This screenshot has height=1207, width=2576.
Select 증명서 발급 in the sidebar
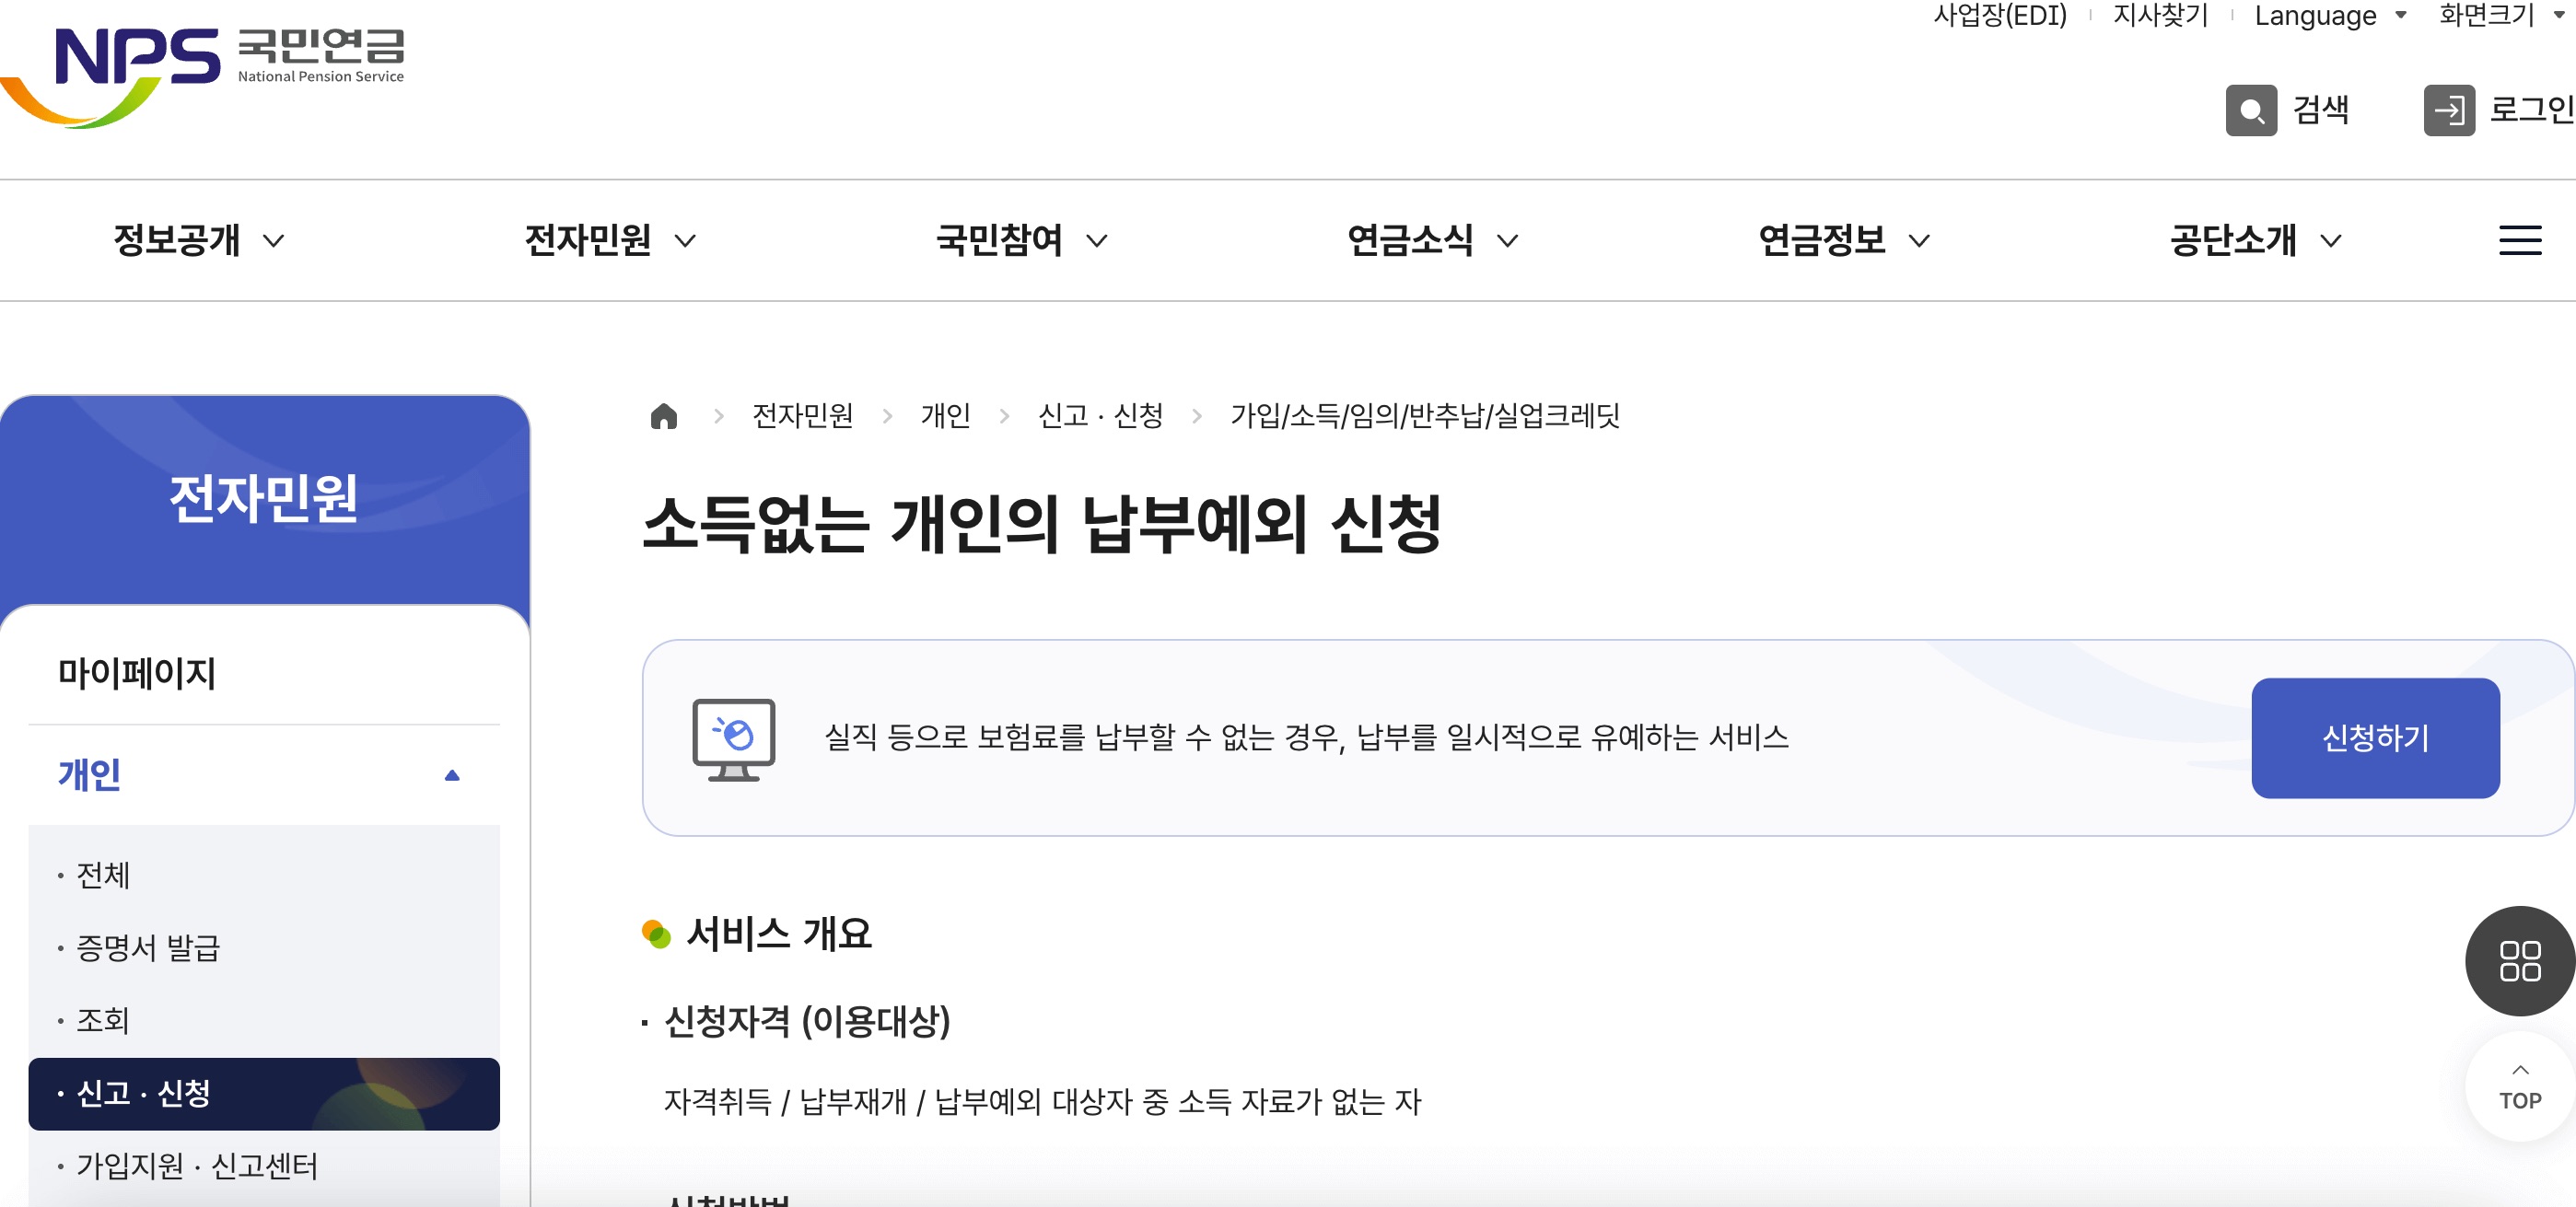coord(148,947)
